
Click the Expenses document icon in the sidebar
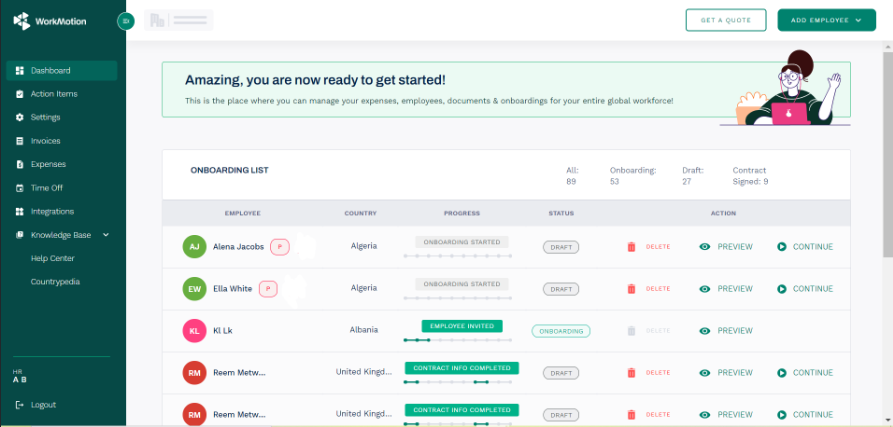20,164
